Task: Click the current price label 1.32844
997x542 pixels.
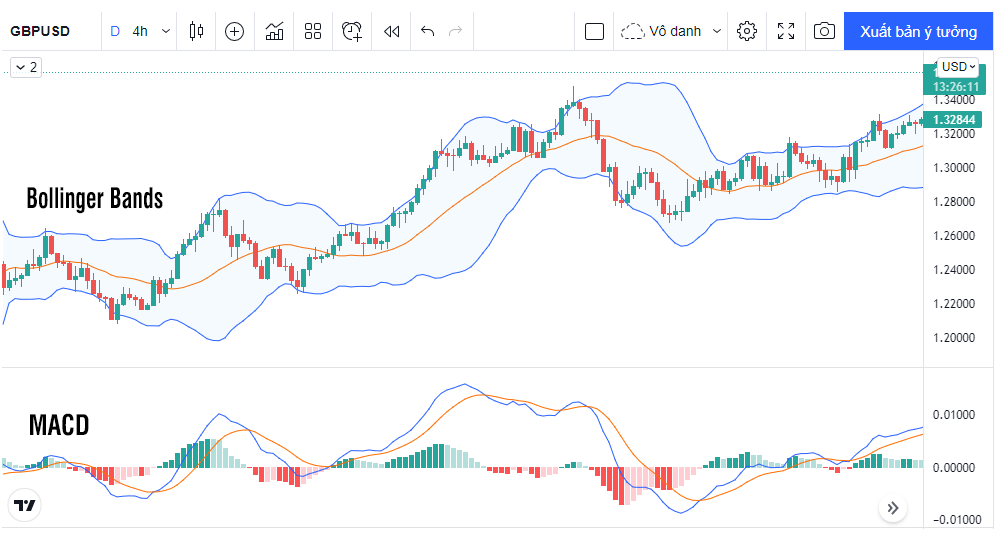Action: [953, 120]
